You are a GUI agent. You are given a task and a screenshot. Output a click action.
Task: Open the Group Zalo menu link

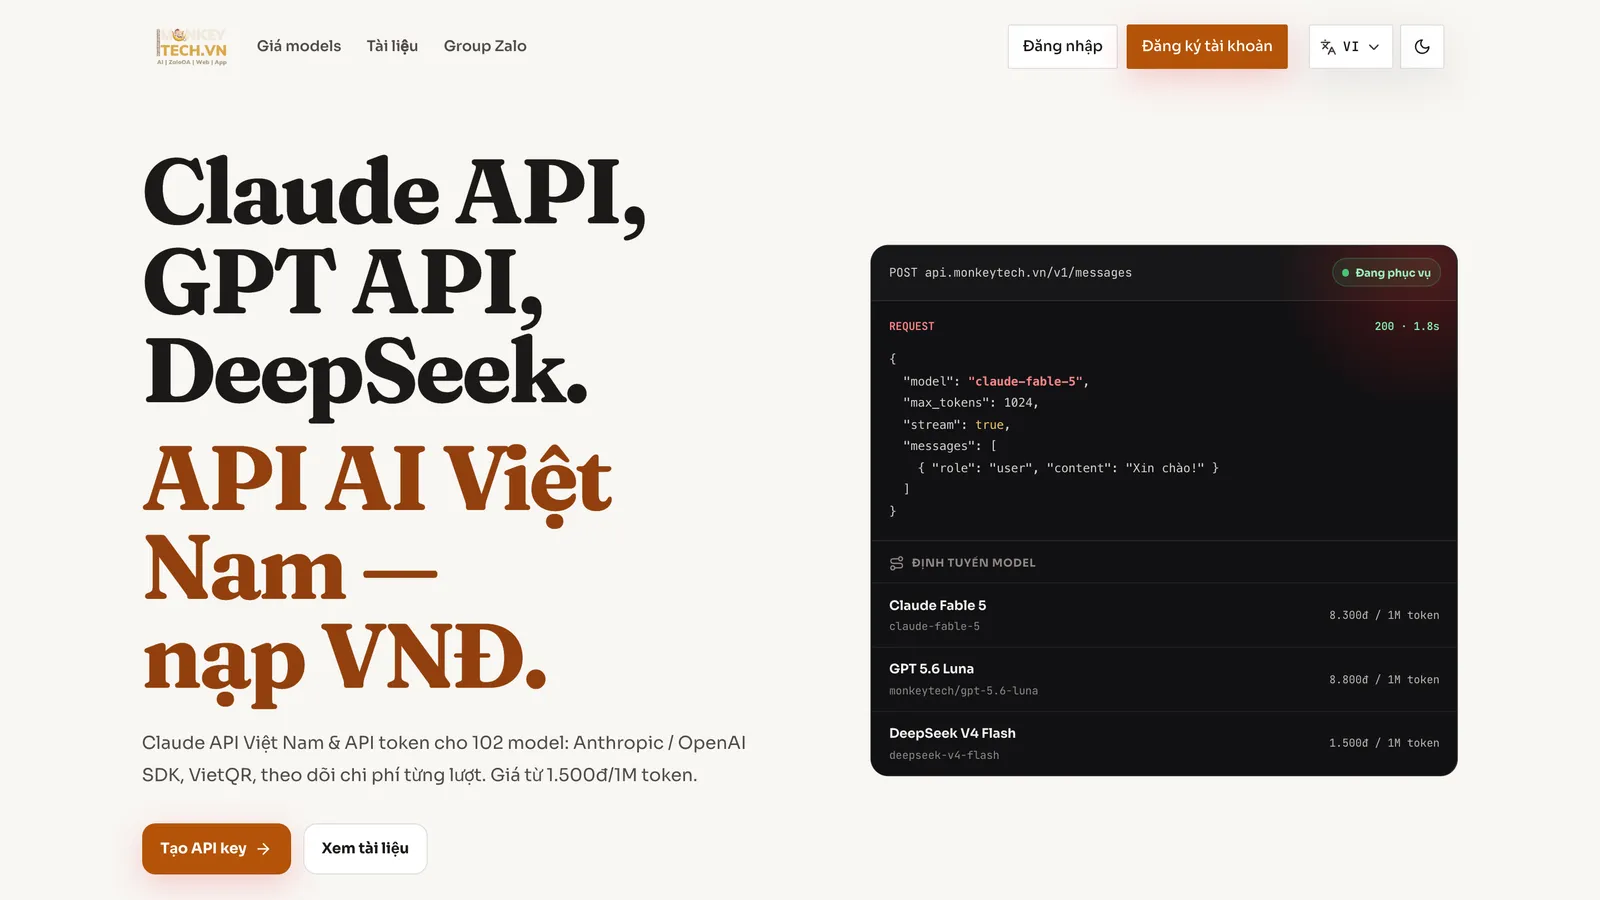click(x=485, y=46)
